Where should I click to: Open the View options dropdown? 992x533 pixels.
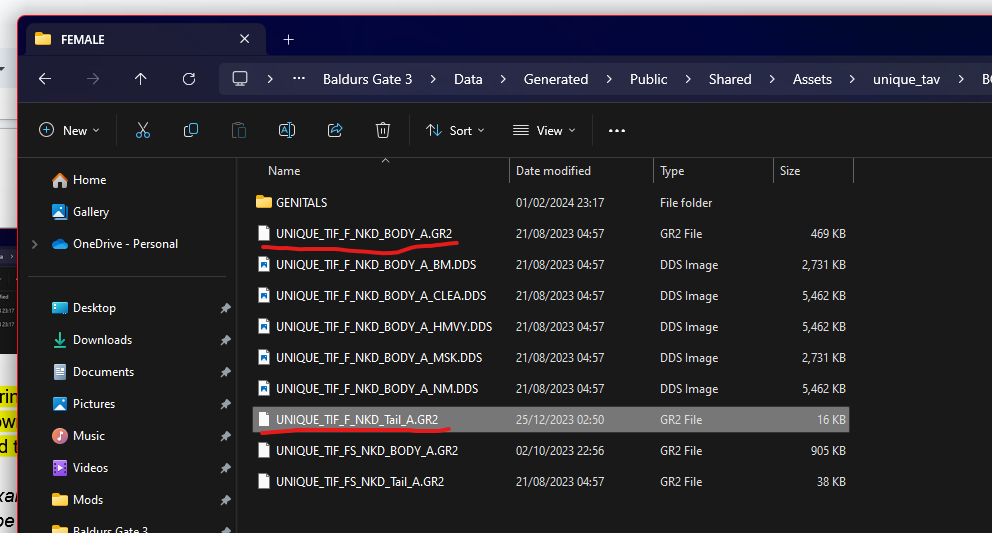point(544,130)
